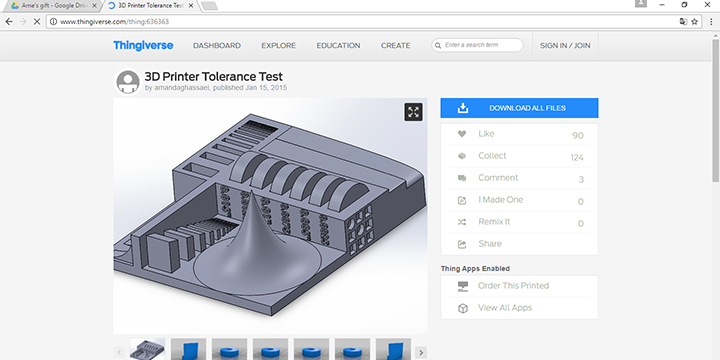
Task: Click the main 3D model preview image
Action: [270, 215]
